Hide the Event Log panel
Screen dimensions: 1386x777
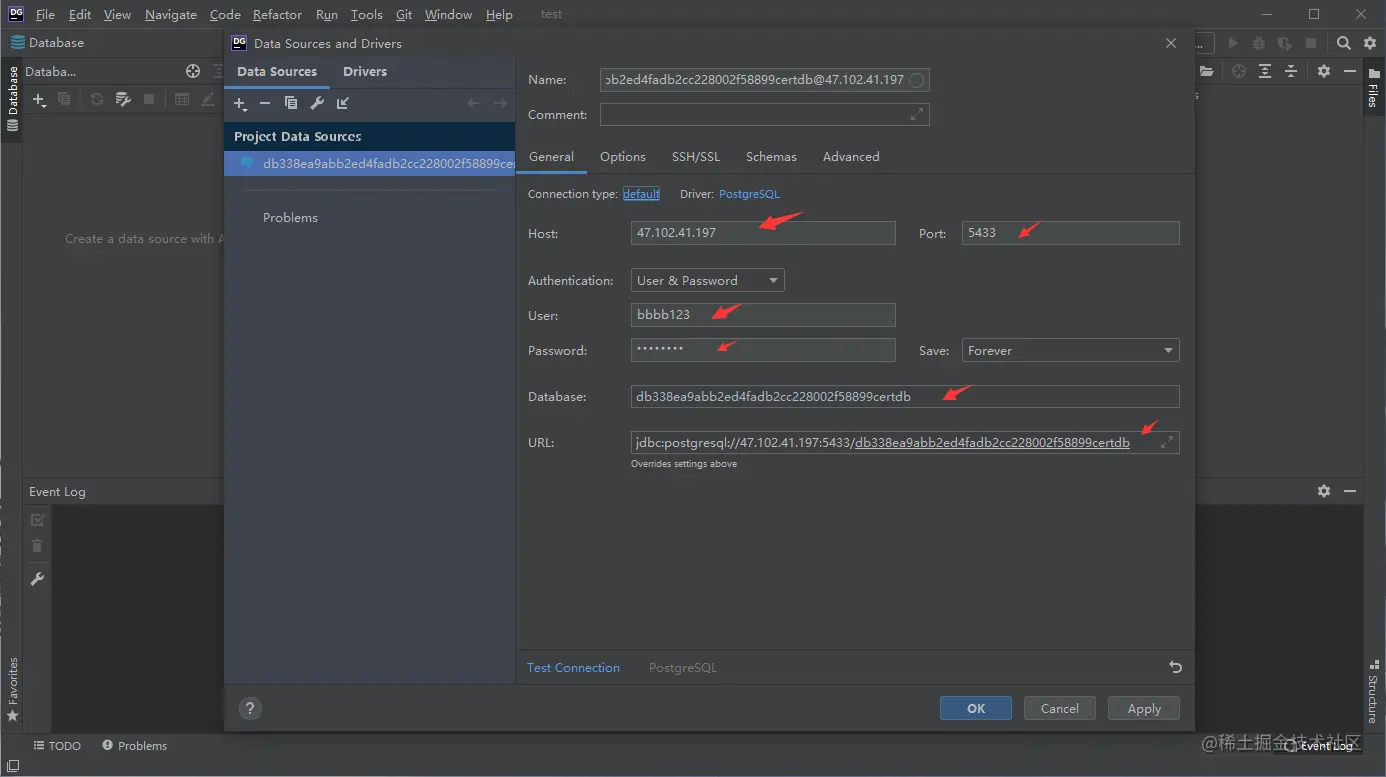click(1350, 491)
